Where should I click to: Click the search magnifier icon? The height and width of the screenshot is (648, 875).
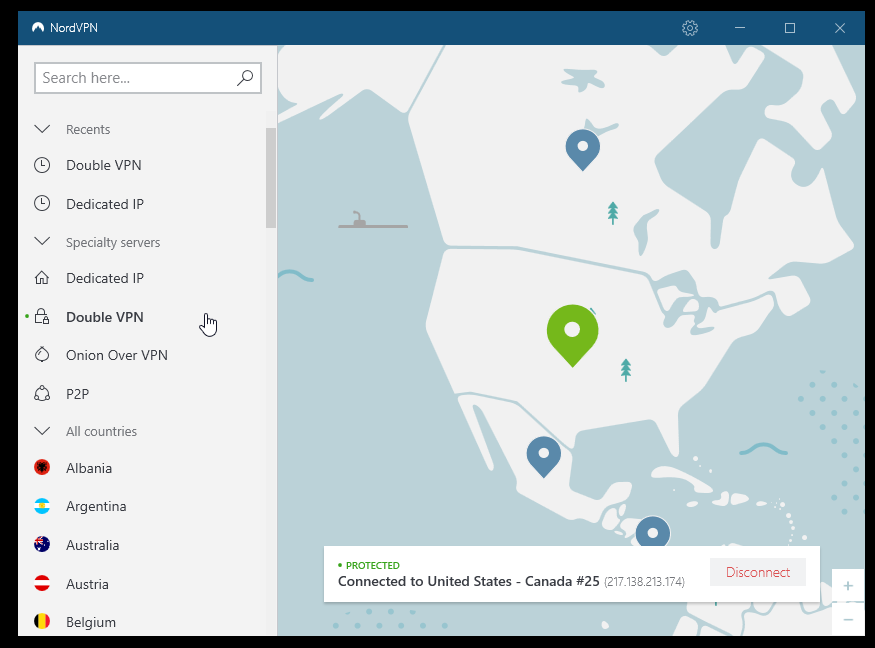click(x=245, y=78)
